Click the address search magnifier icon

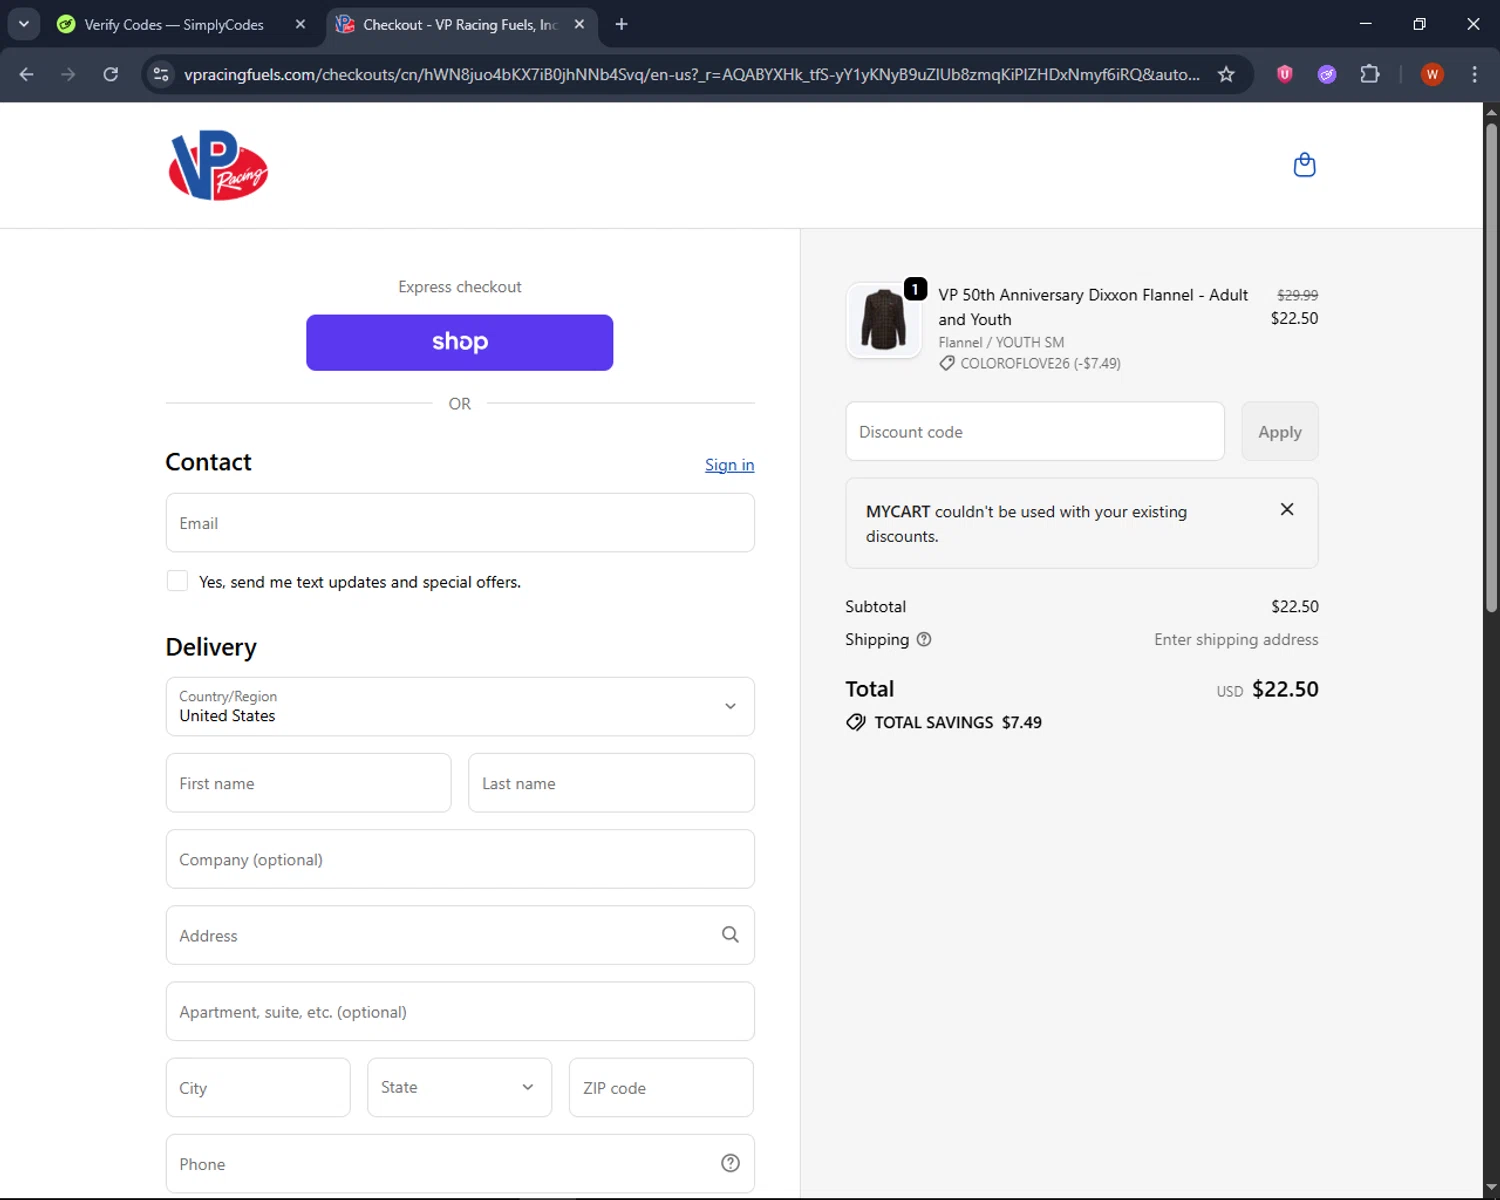(730, 935)
